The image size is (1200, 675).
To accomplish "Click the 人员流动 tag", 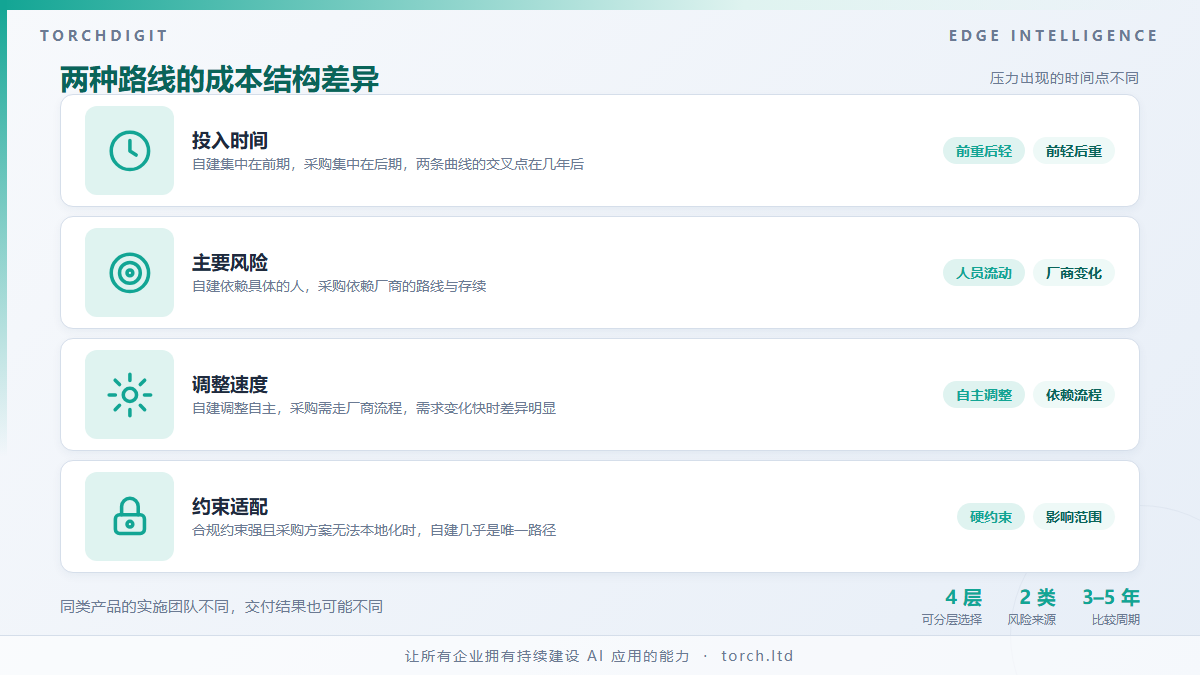I will (x=984, y=273).
